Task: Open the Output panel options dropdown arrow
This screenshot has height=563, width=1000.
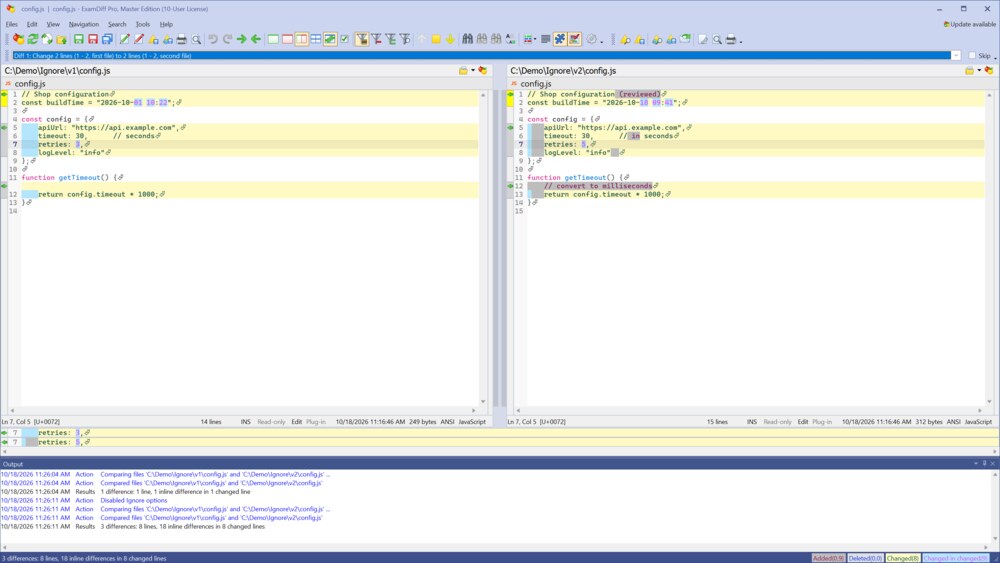Action: (x=976, y=464)
